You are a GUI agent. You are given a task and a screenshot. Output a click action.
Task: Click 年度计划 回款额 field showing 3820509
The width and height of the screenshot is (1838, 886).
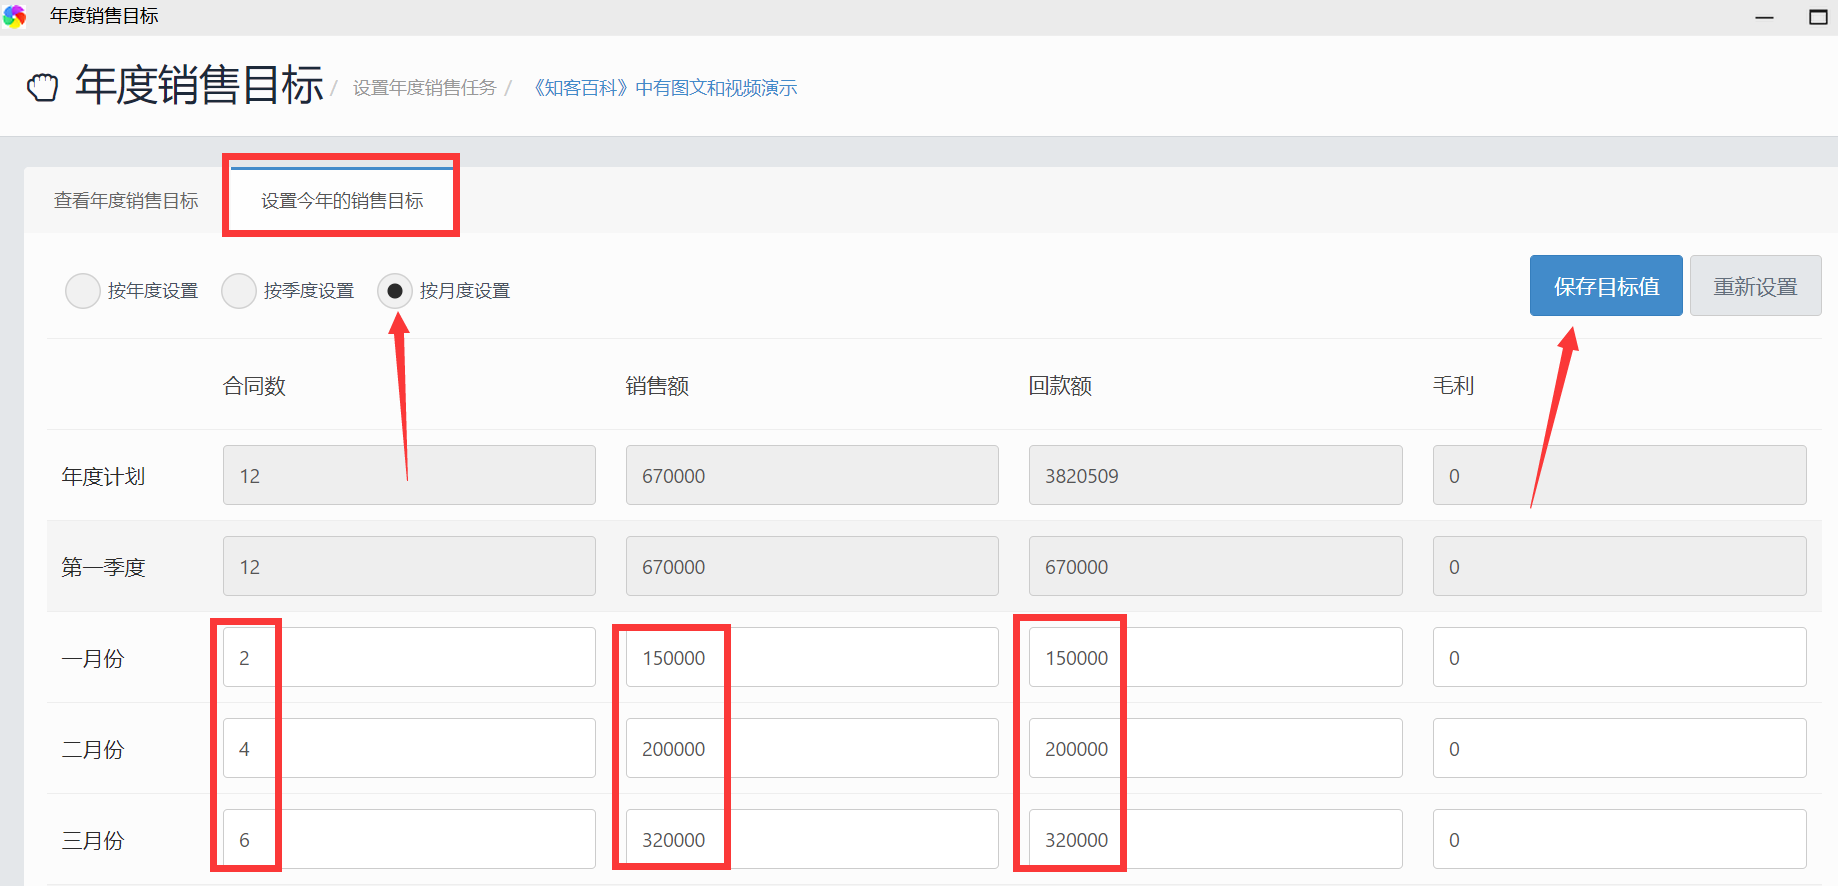(x=1215, y=475)
